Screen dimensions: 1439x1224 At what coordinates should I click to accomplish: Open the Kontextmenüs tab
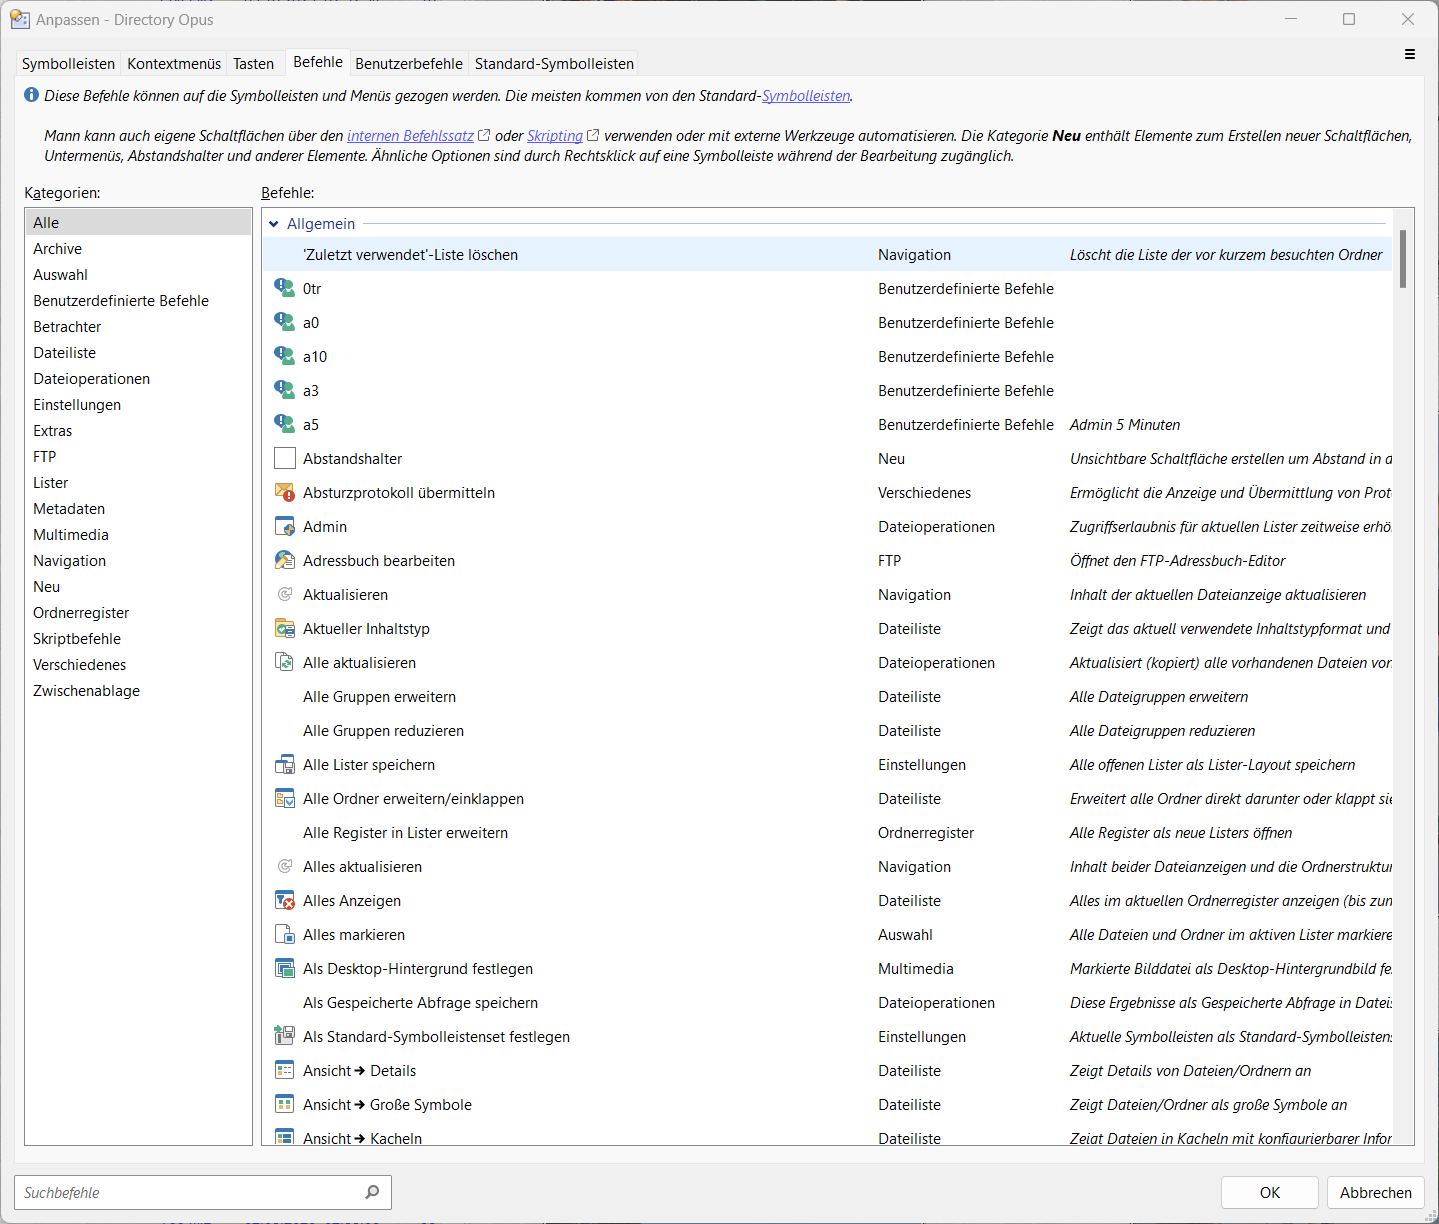tap(174, 63)
